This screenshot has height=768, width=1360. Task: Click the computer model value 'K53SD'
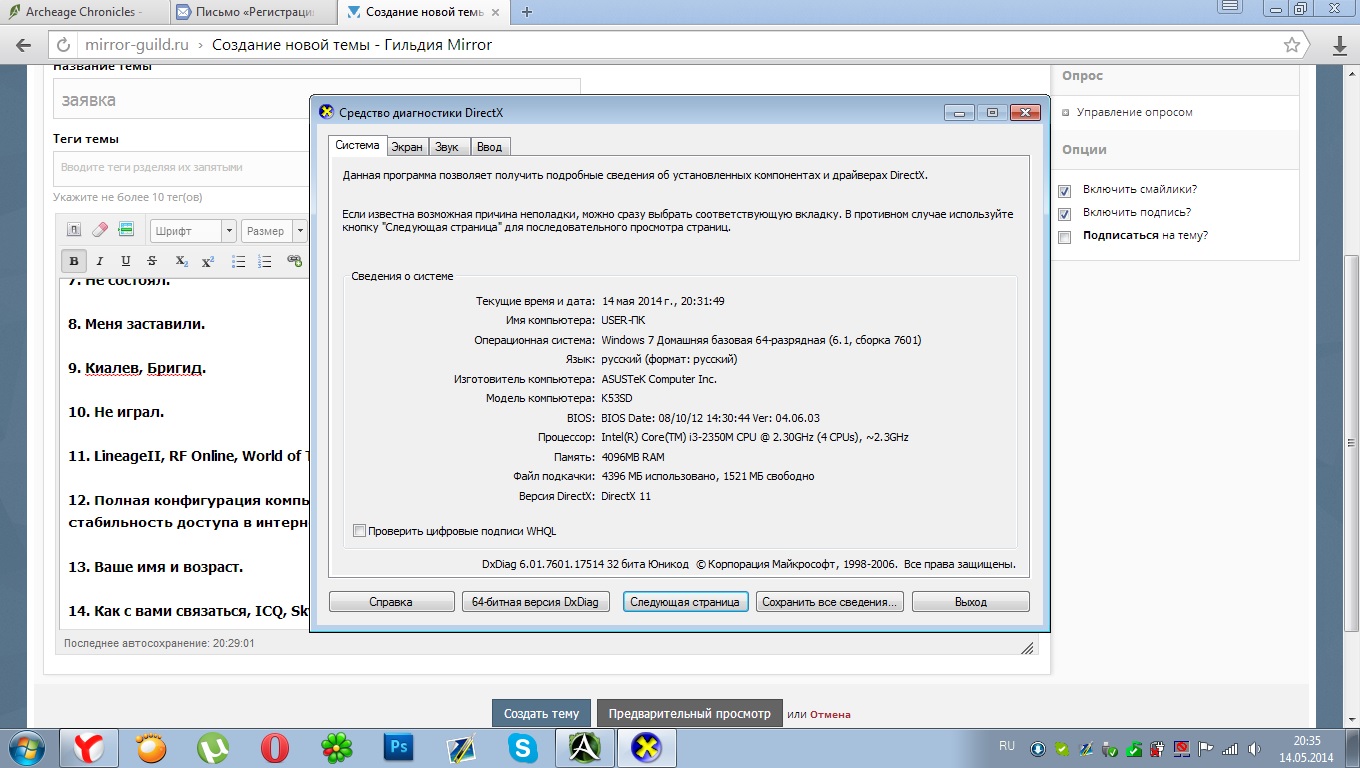pos(617,398)
